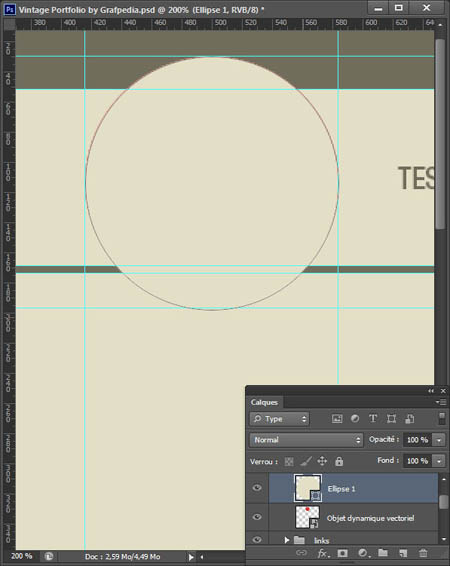This screenshot has height=566, width=450.
Task: Add a layer mask
Action: point(342,553)
